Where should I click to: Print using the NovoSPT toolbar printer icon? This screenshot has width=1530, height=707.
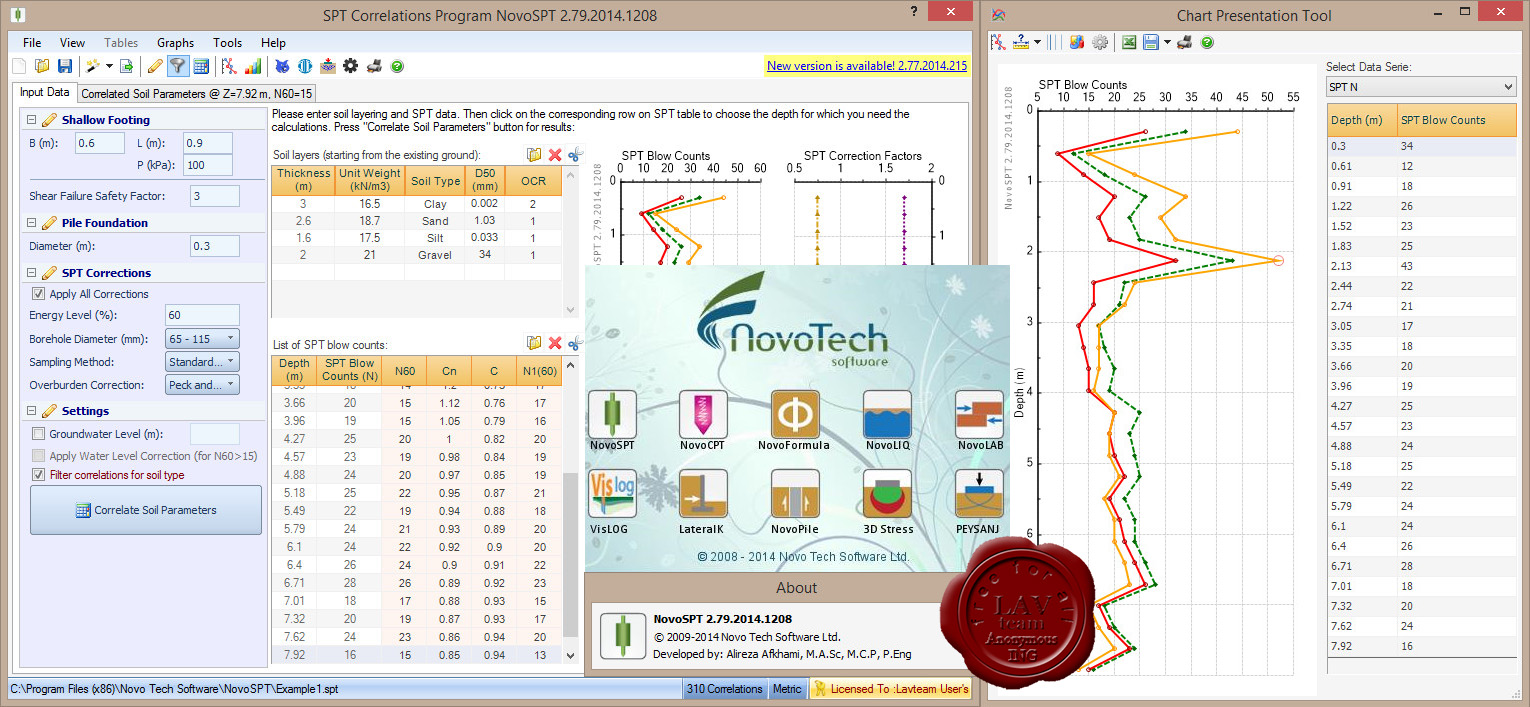tap(374, 66)
